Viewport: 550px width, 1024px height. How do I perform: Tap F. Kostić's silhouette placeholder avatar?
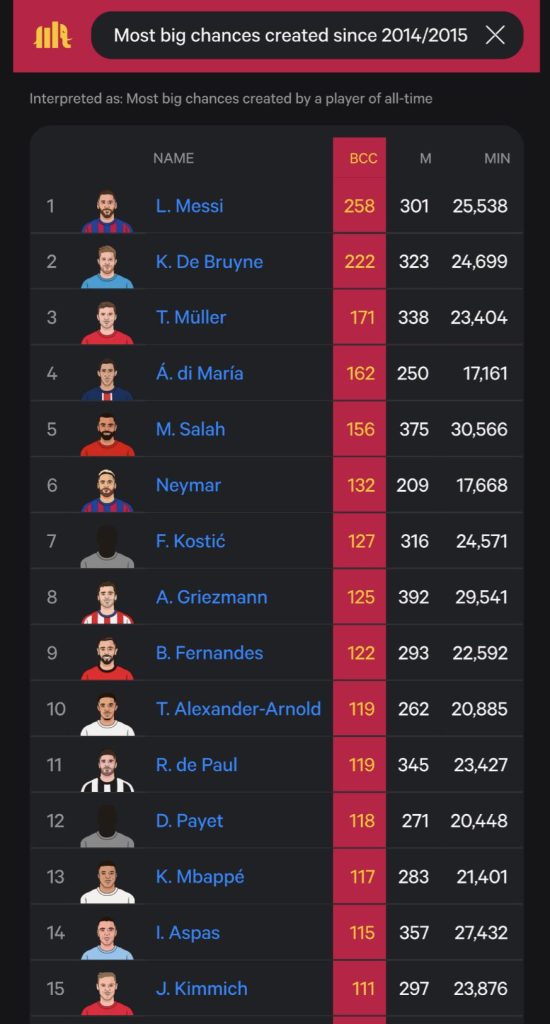pyautogui.click(x=107, y=546)
